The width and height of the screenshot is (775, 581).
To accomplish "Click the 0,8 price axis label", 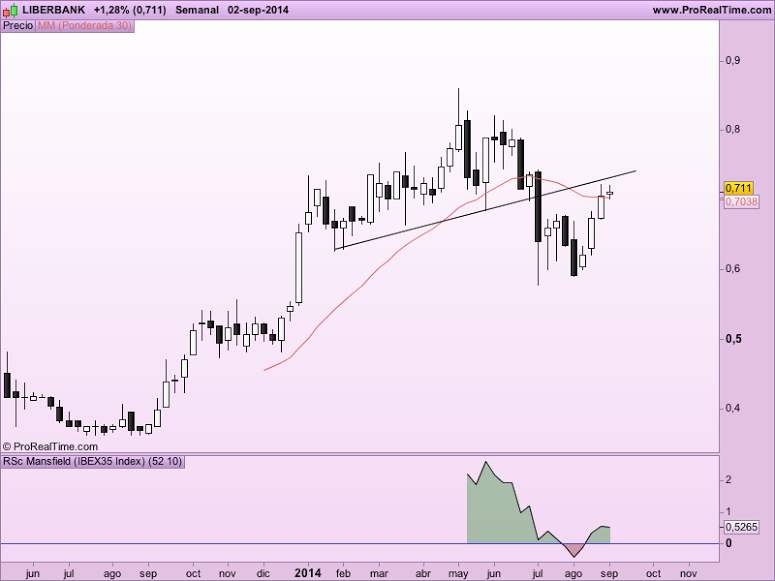I will point(732,130).
